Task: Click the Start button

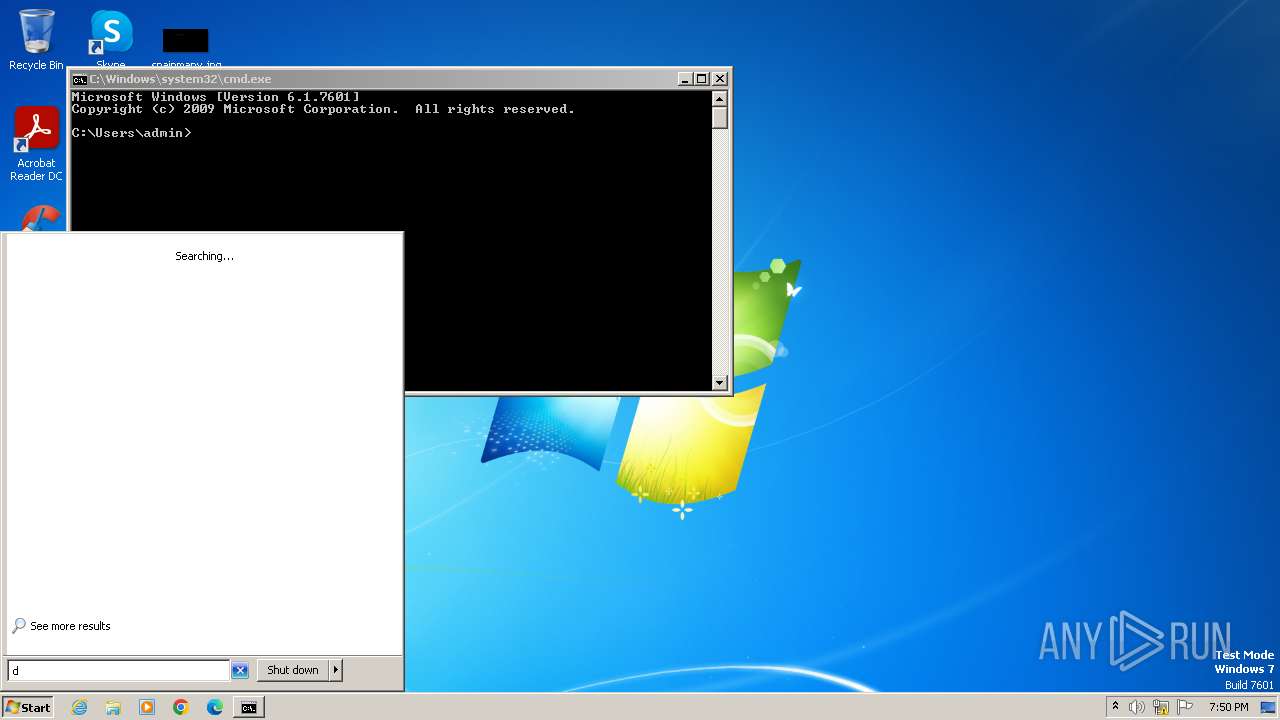Action: coord(28,707)
